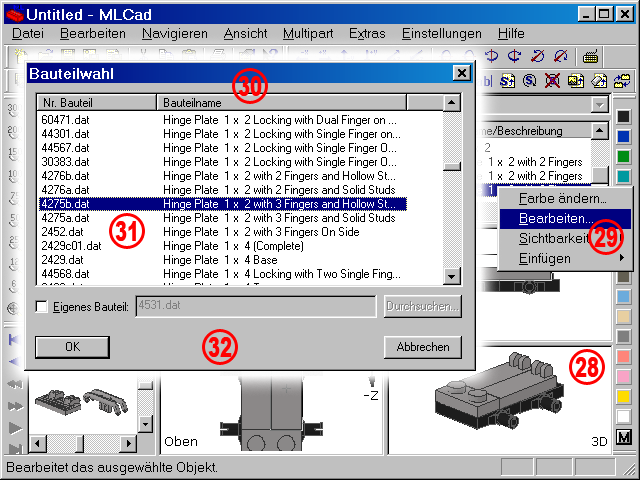This screenshot has height=480, width=640.
Task: Open the Datei menu
Action: [28, 33]
